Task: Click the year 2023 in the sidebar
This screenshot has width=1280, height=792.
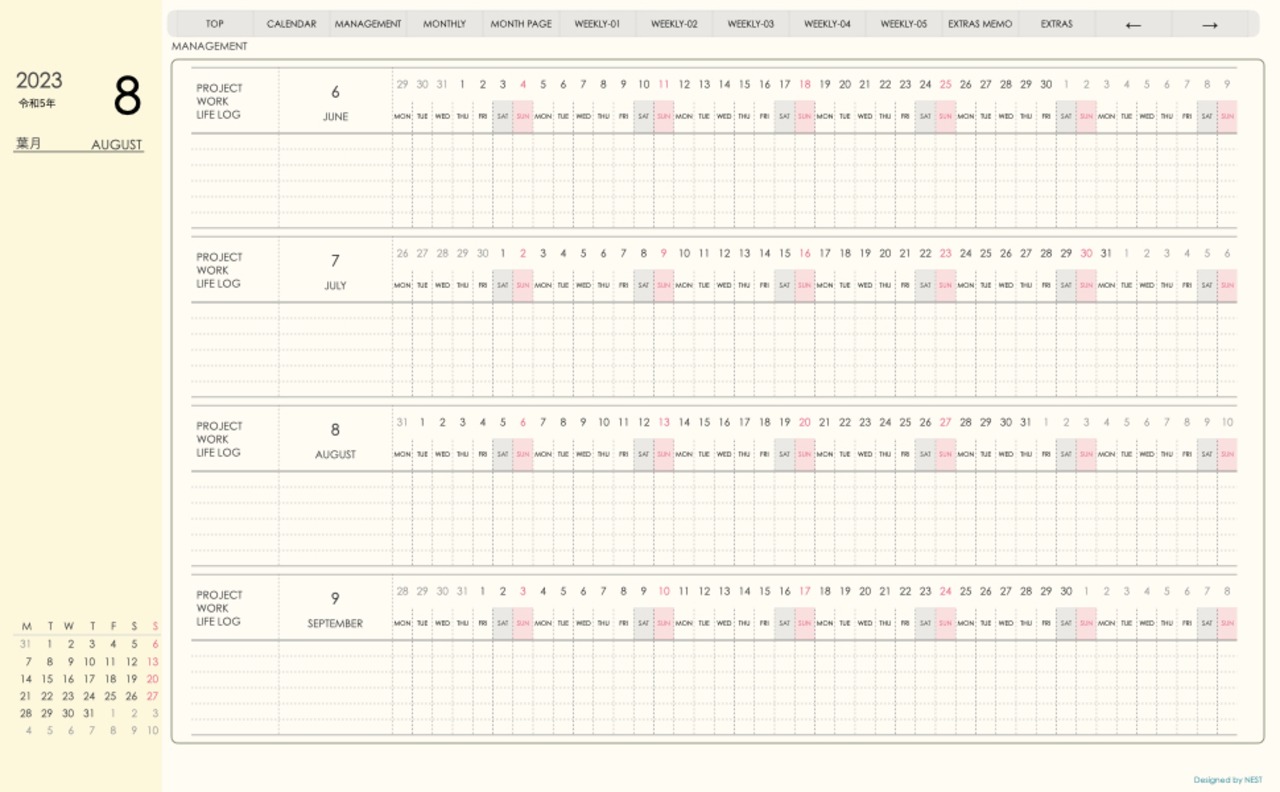Action: point(39,81)
